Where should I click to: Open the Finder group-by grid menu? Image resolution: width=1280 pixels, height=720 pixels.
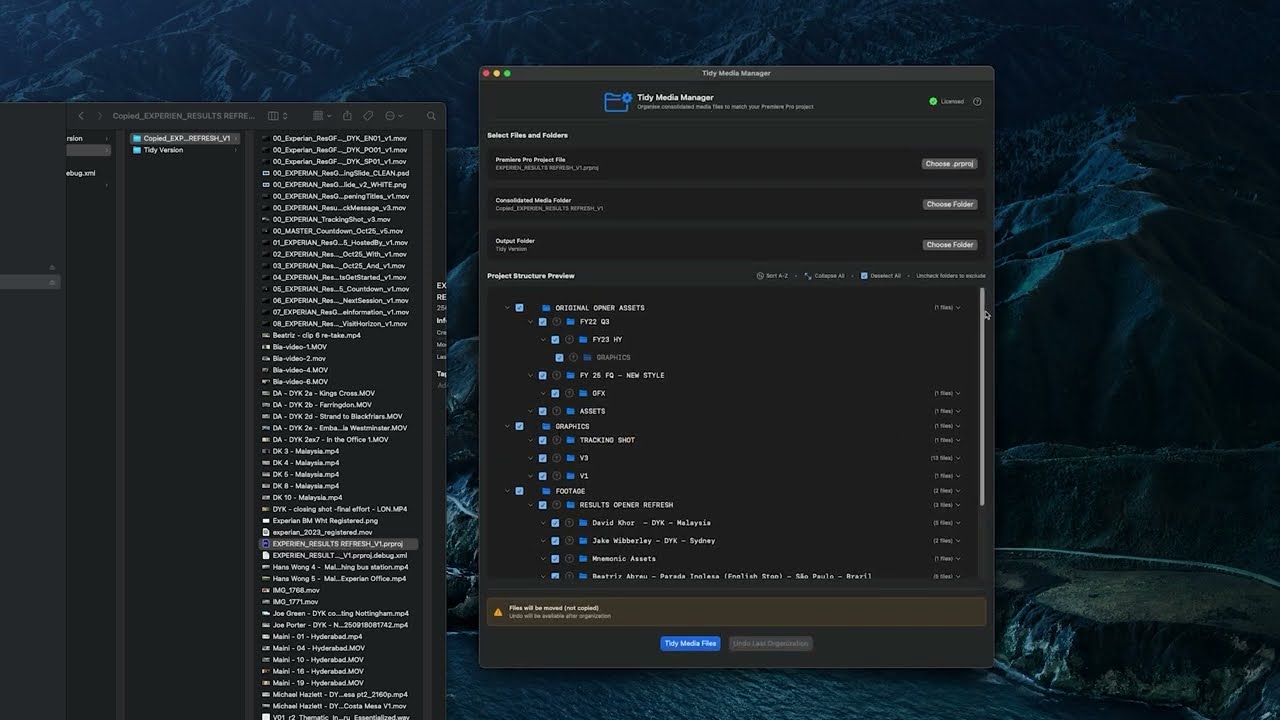[x=322, y=116]
